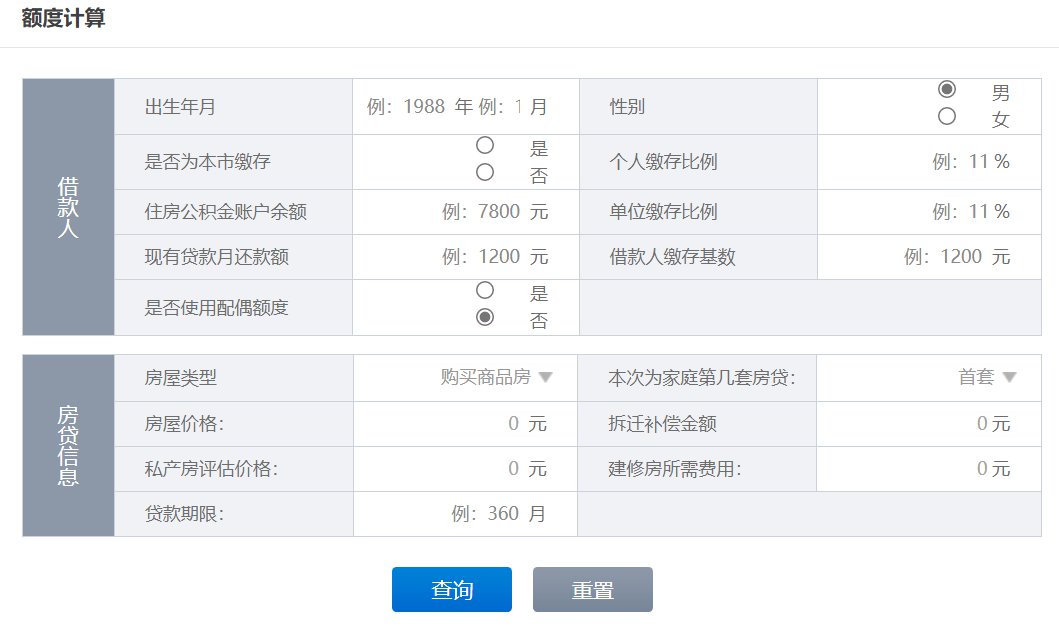Select 是 for 是否使用配偶额度
This screenshot has width=1059, height=626.
[x=485, y=290]
